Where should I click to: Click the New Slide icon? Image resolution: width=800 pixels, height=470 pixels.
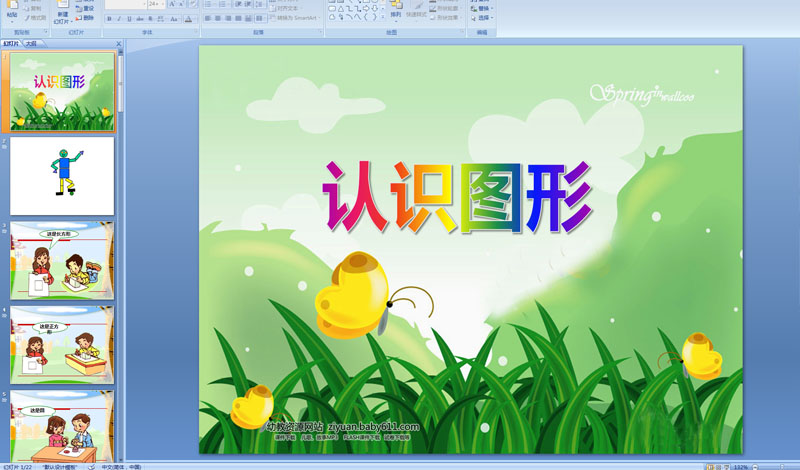point(61,12)
